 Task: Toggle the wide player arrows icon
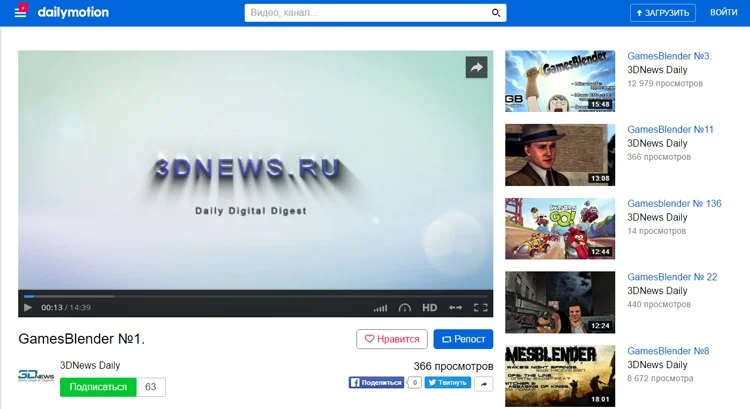(455, 308)
